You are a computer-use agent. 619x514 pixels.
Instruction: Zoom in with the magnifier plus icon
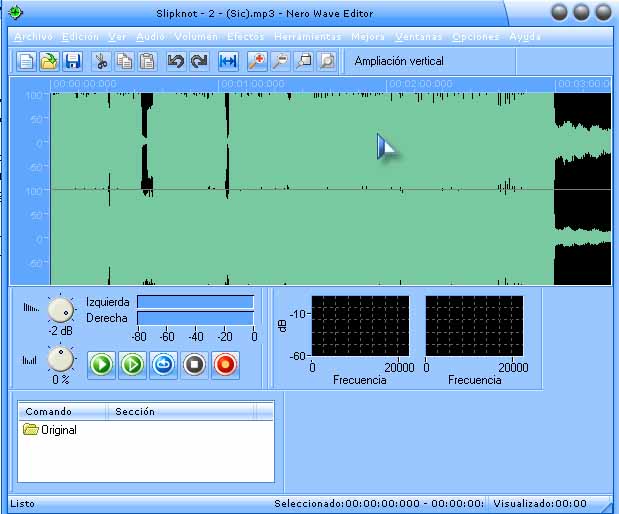257,62
